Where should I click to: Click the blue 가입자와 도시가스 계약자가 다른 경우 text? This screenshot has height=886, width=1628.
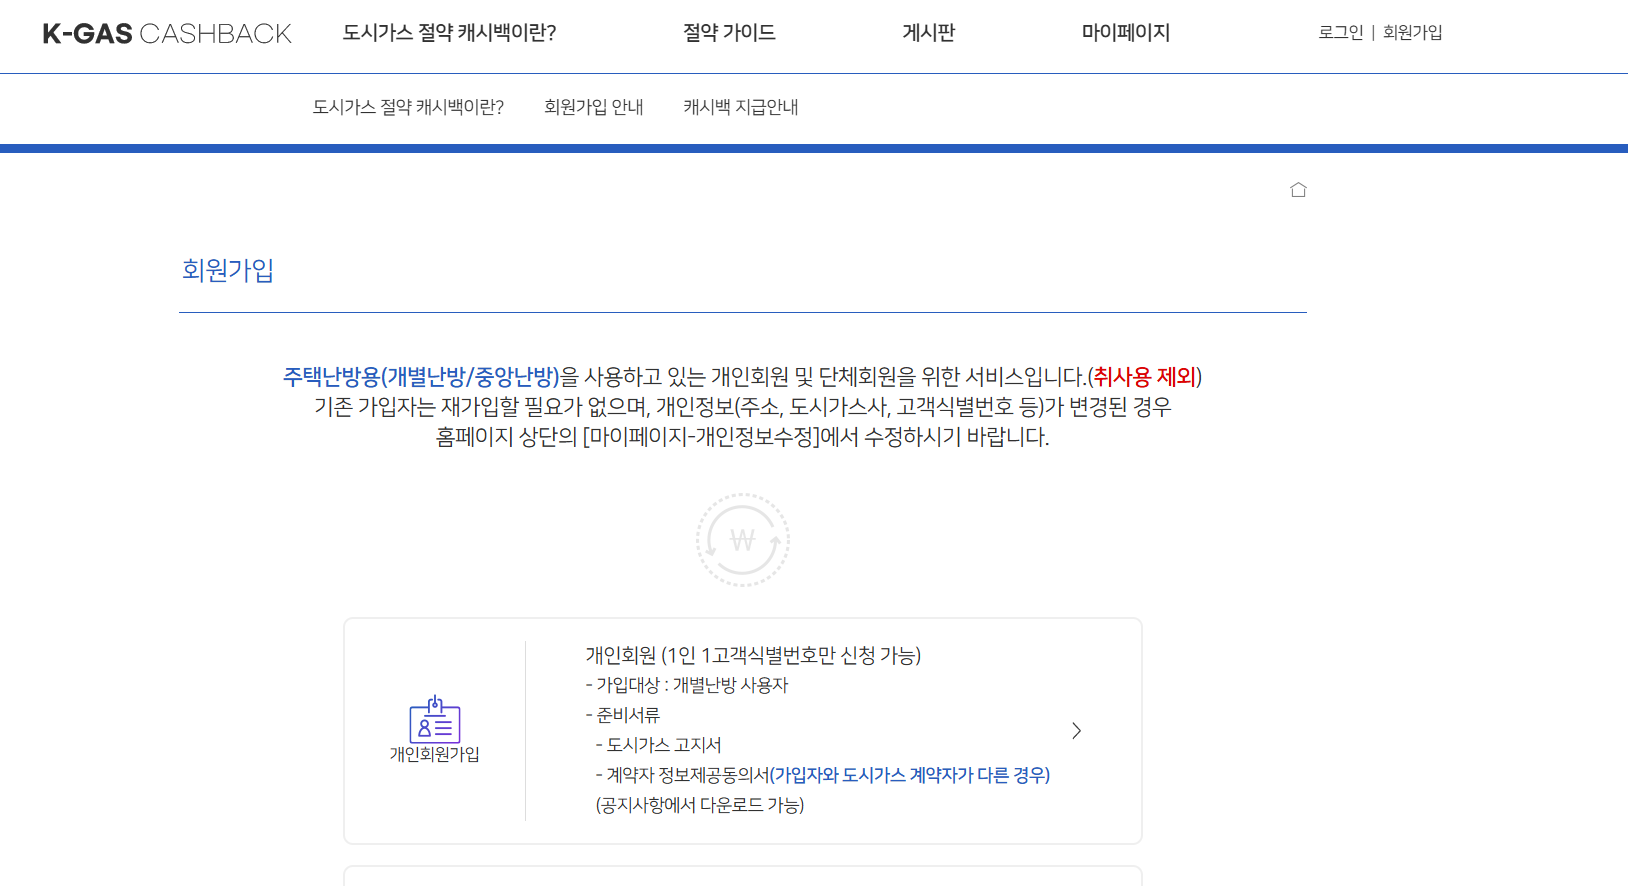[x=910, y=775]
